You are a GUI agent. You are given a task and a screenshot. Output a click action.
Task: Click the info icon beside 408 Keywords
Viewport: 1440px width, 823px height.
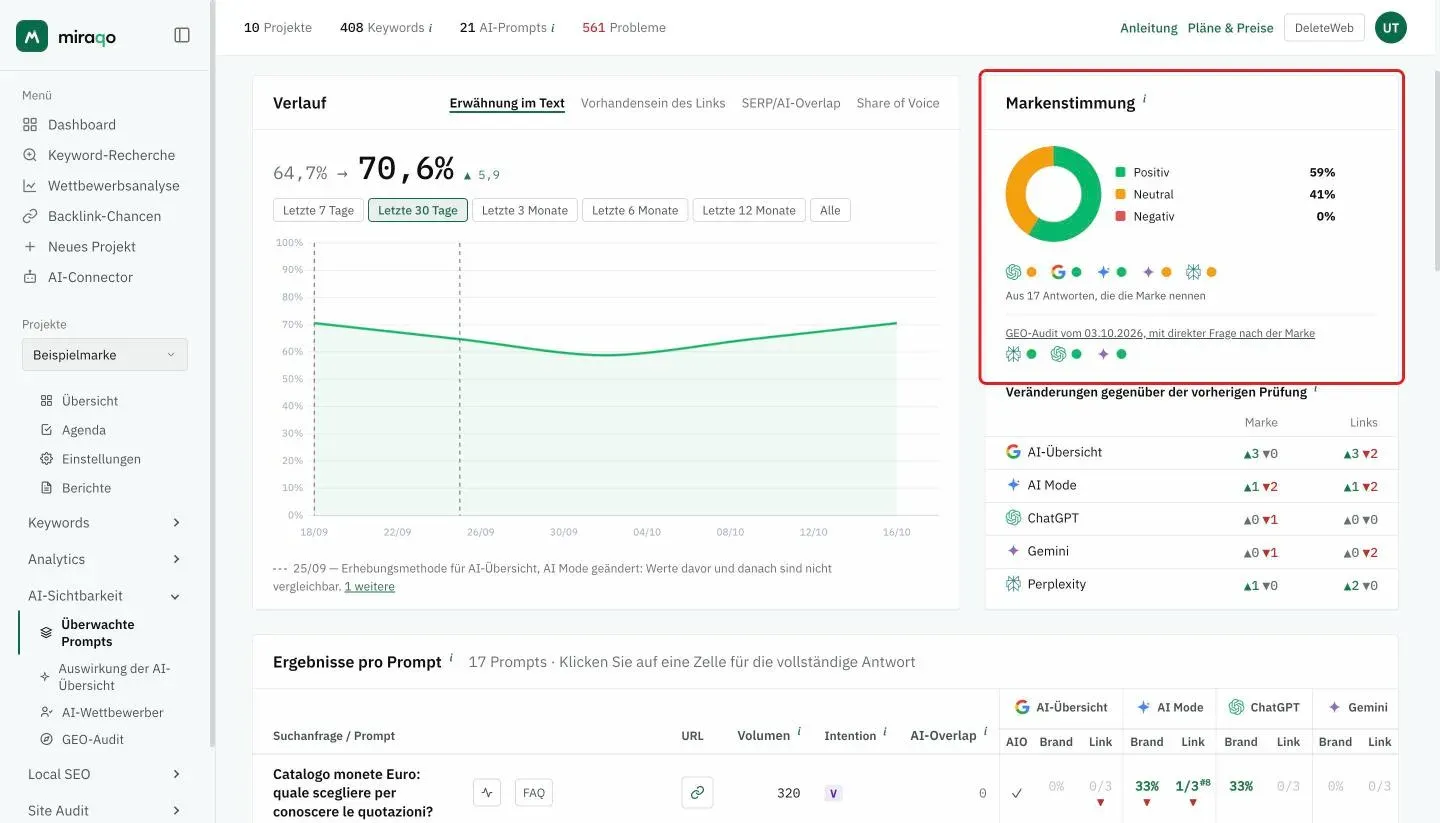coord(430,28)
